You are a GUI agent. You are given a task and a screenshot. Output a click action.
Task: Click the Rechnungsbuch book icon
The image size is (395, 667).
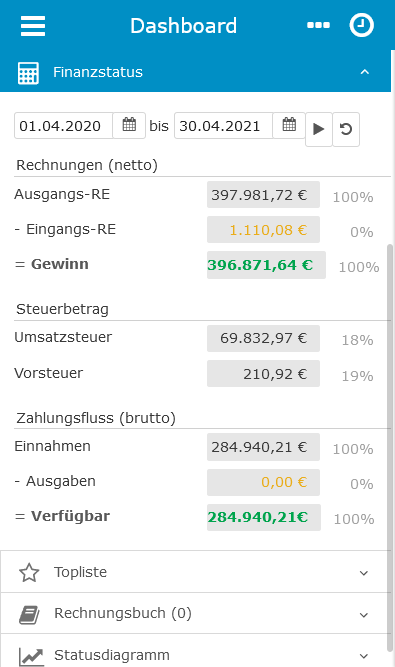point(29,614)
